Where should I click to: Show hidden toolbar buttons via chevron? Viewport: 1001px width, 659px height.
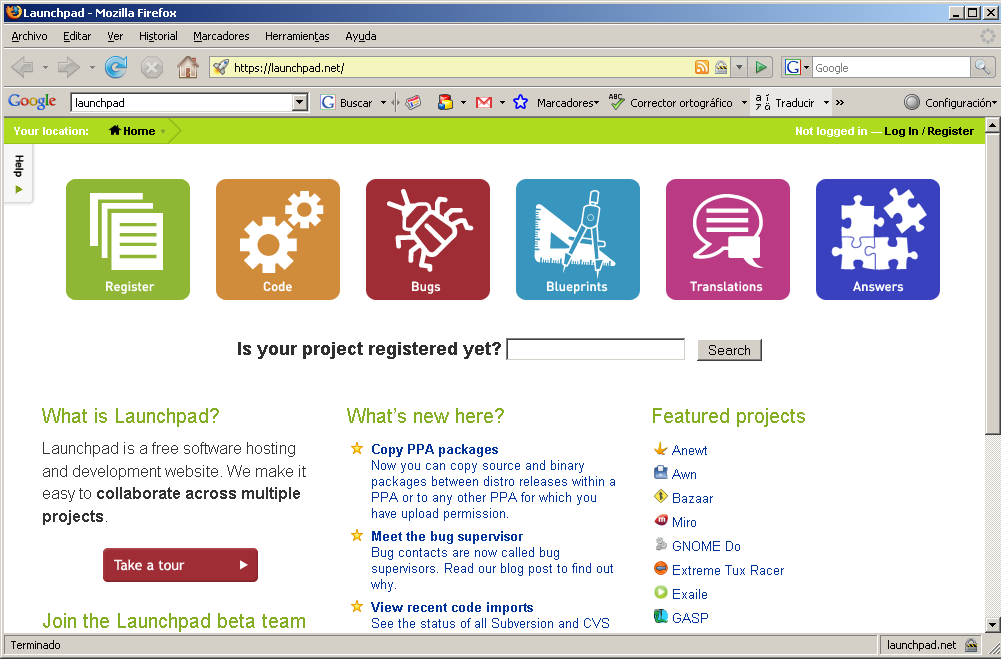[840, 103]
